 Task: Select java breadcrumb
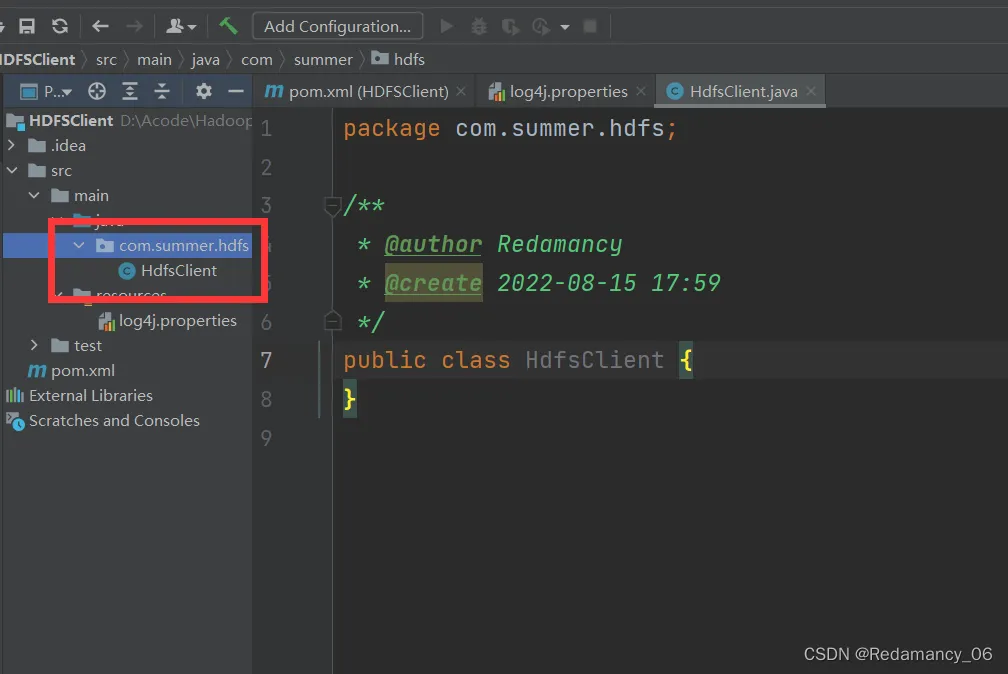click(x=206, y=60)
